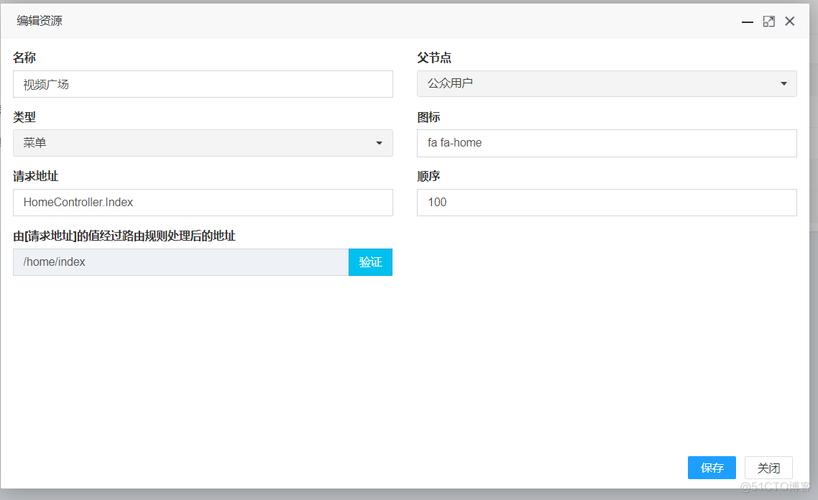Click the routed address field /home/index
818x500 pixels.
181,262
